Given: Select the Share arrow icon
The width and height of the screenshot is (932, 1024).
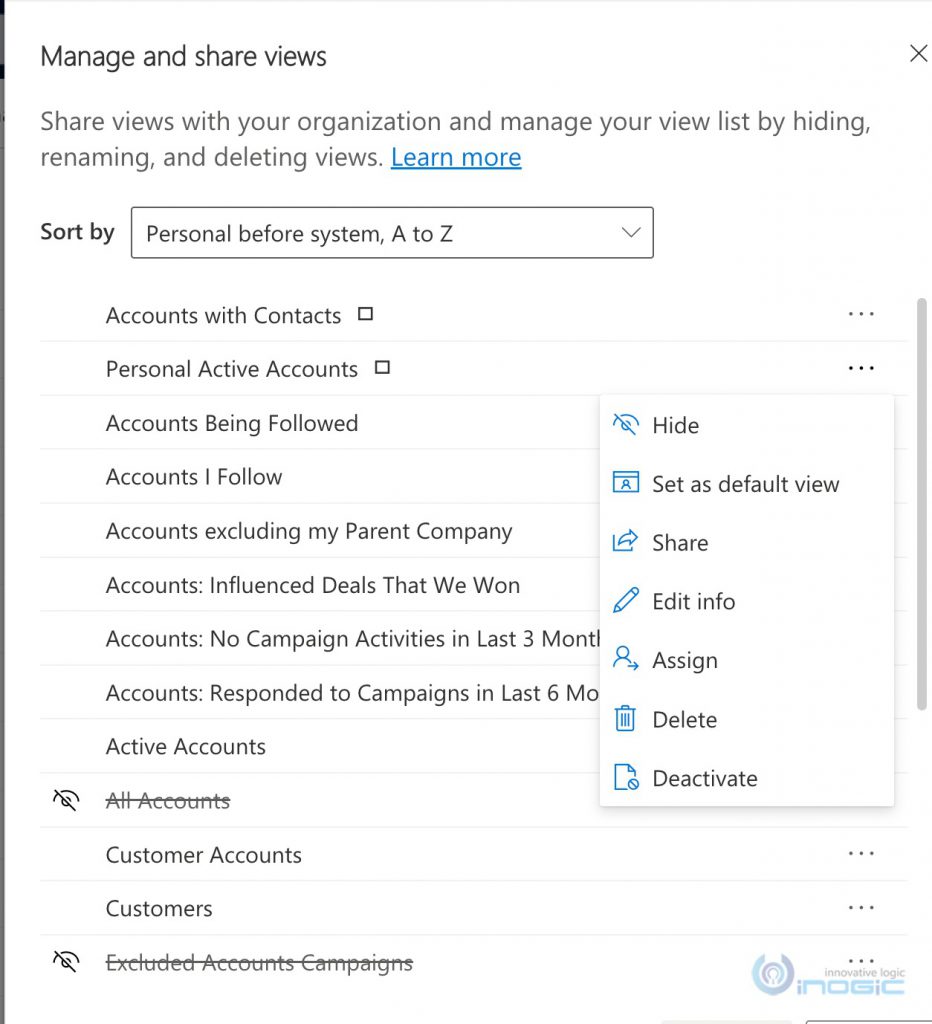Looking at the screenshot, I should [x=624, y=543].
